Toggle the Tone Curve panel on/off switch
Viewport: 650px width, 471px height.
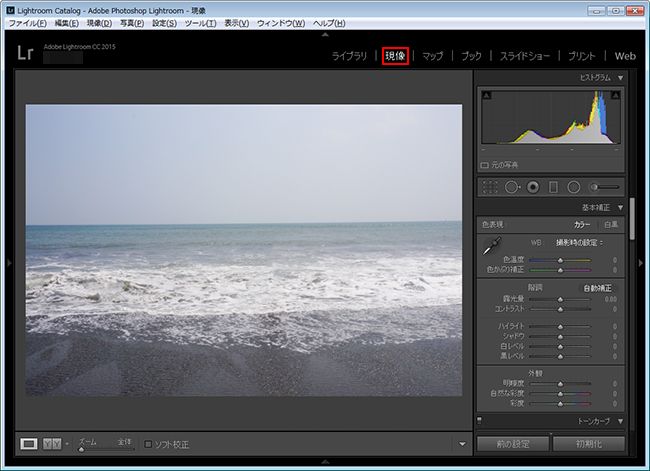(x=480, y=420)
